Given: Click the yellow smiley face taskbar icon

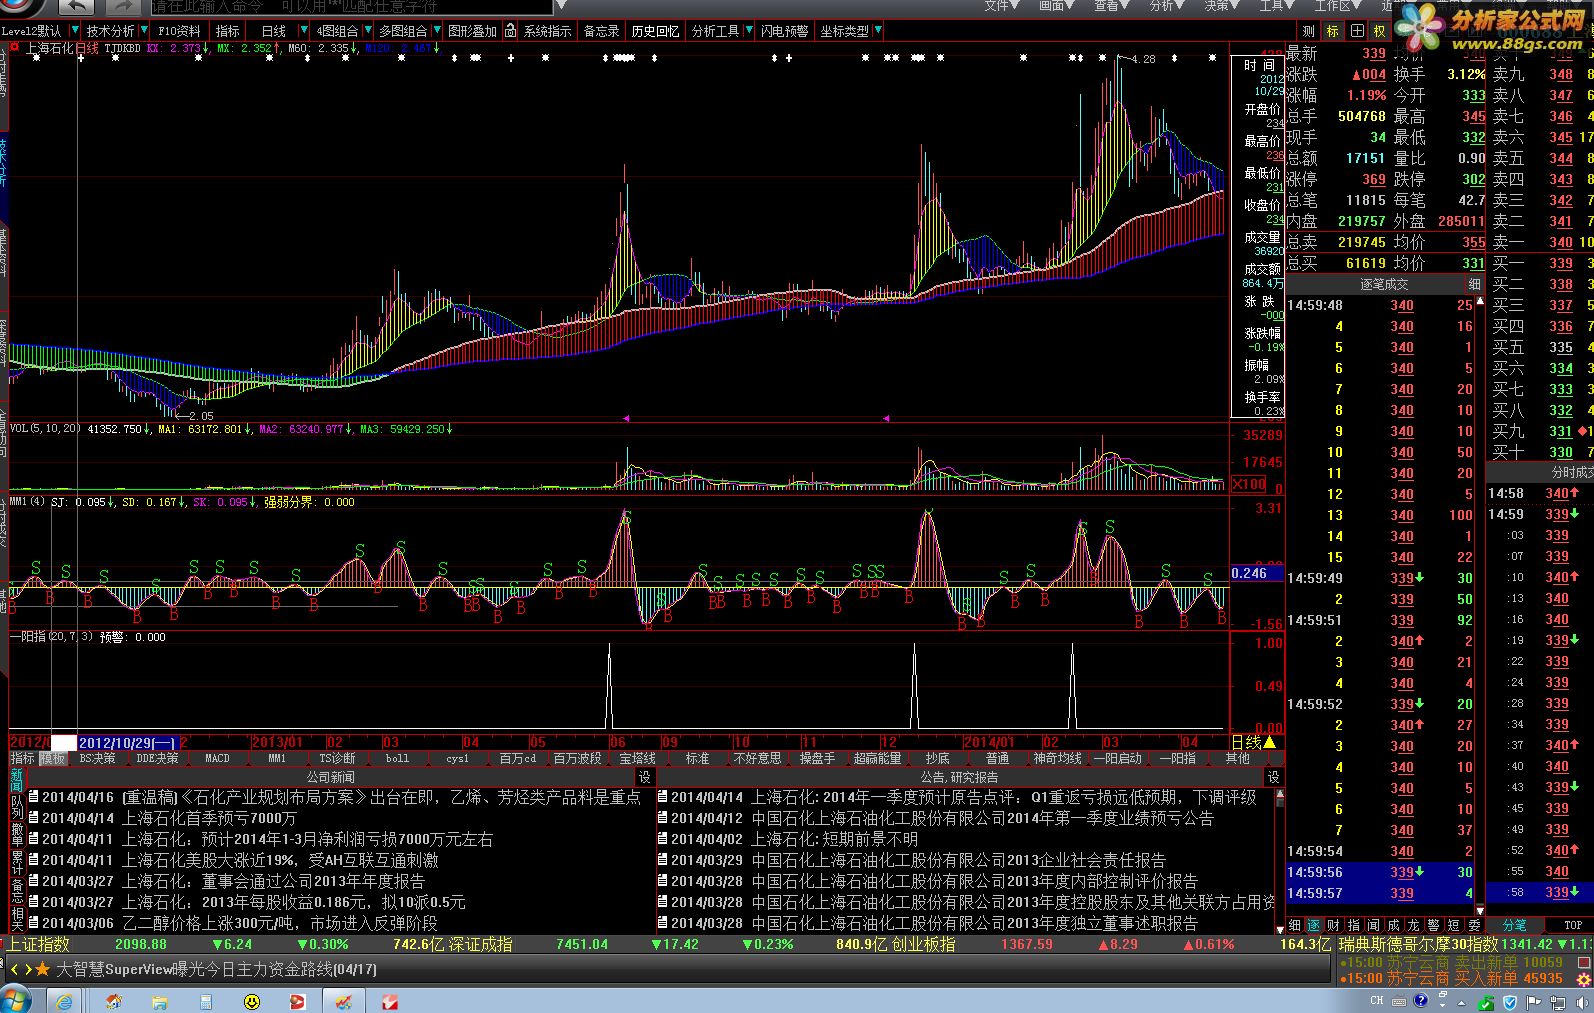Looking at the screenshot, I should tap(252, 1001).
